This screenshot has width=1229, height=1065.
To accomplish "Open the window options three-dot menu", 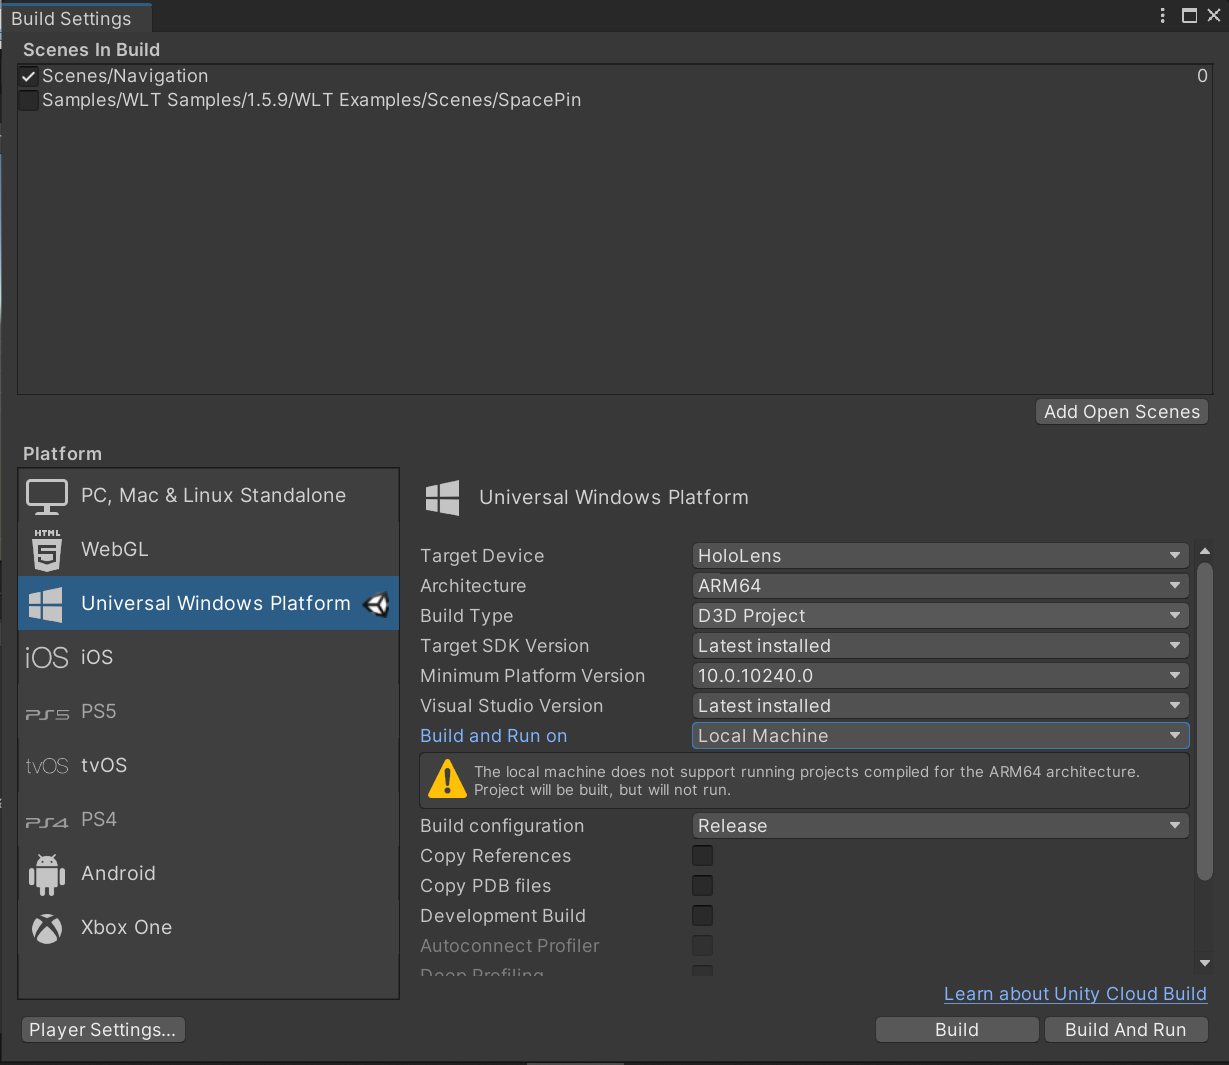I will pos(1161,16).
